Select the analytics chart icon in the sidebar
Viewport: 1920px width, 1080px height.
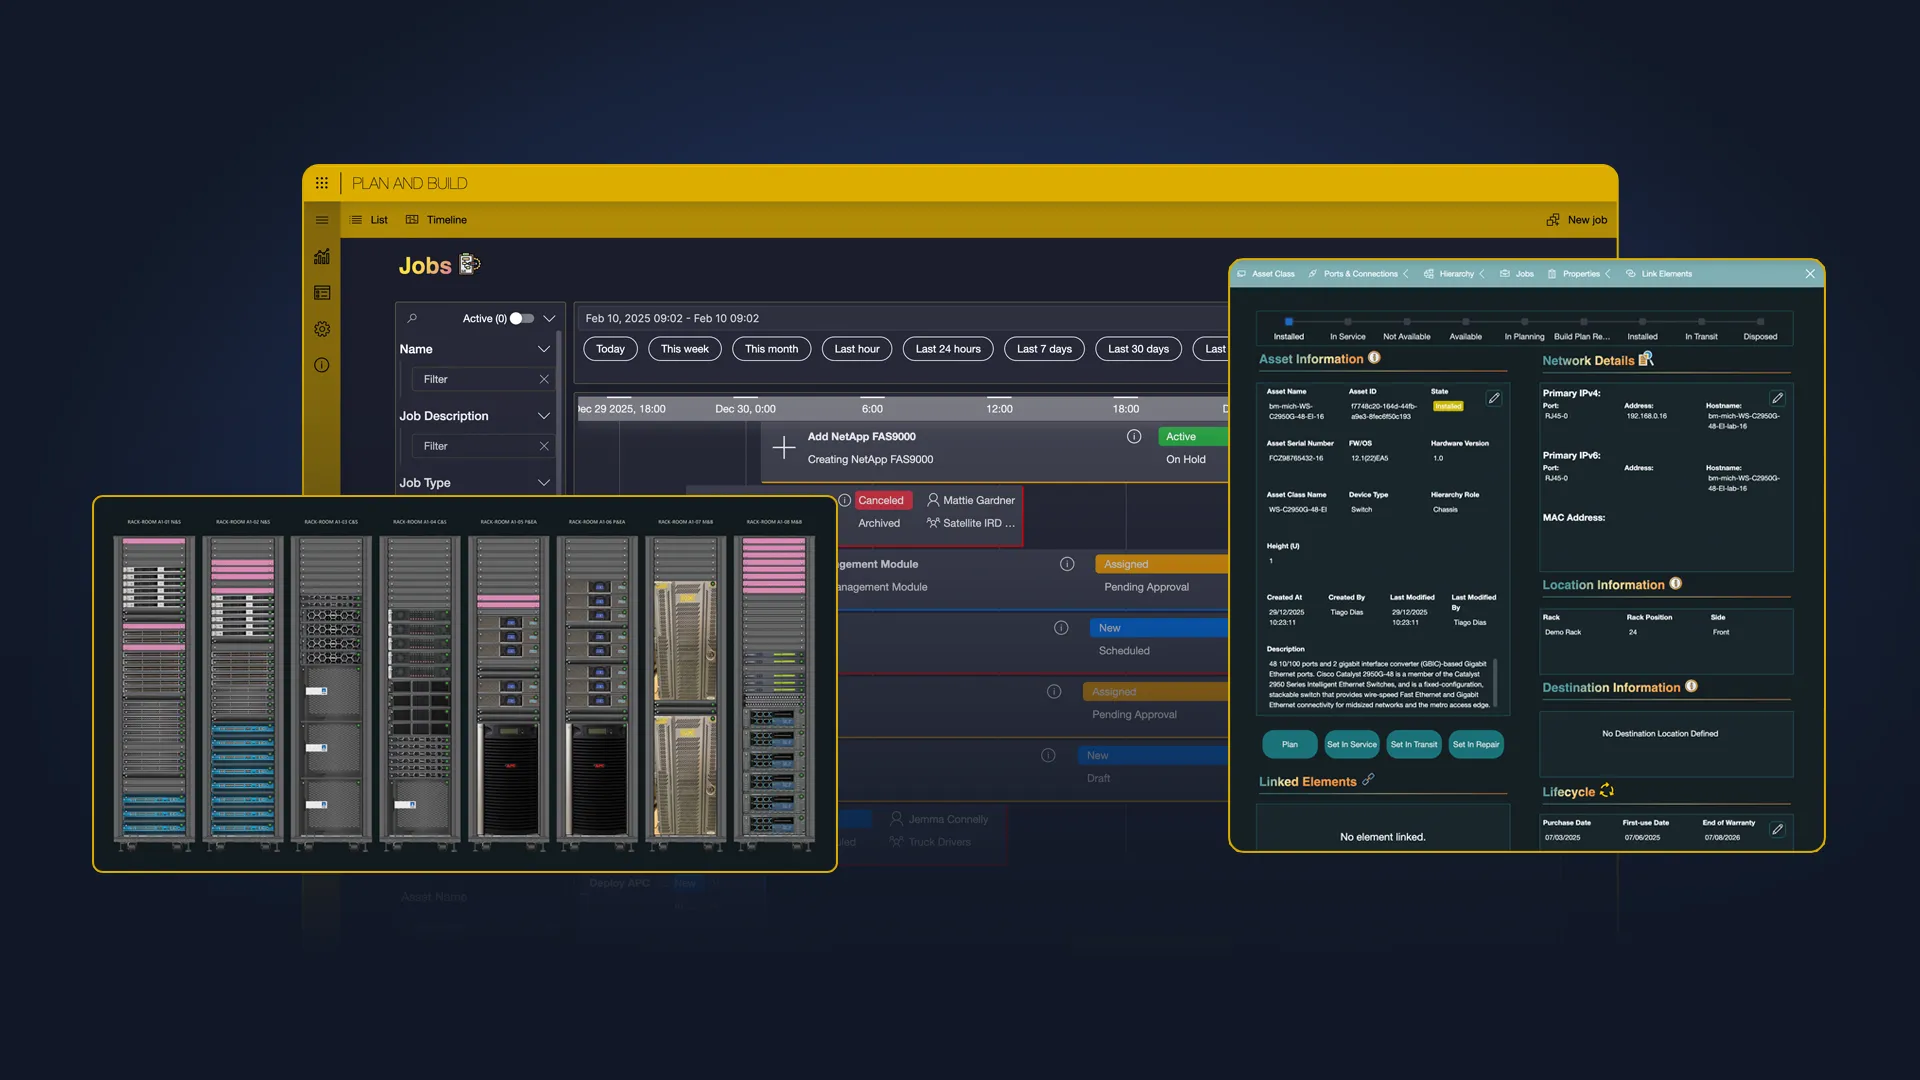(322, 256)
